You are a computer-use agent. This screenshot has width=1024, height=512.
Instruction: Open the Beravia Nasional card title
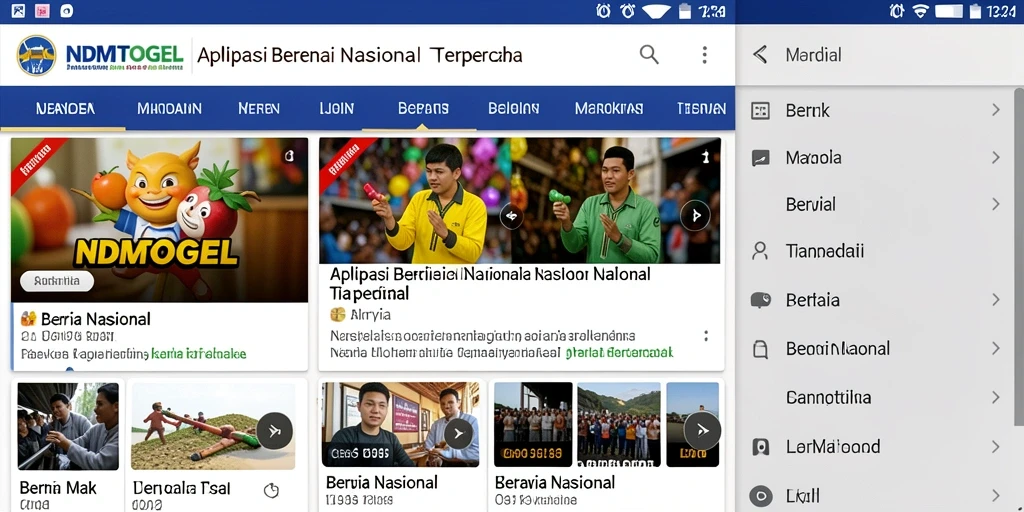(x=555, y=483)
